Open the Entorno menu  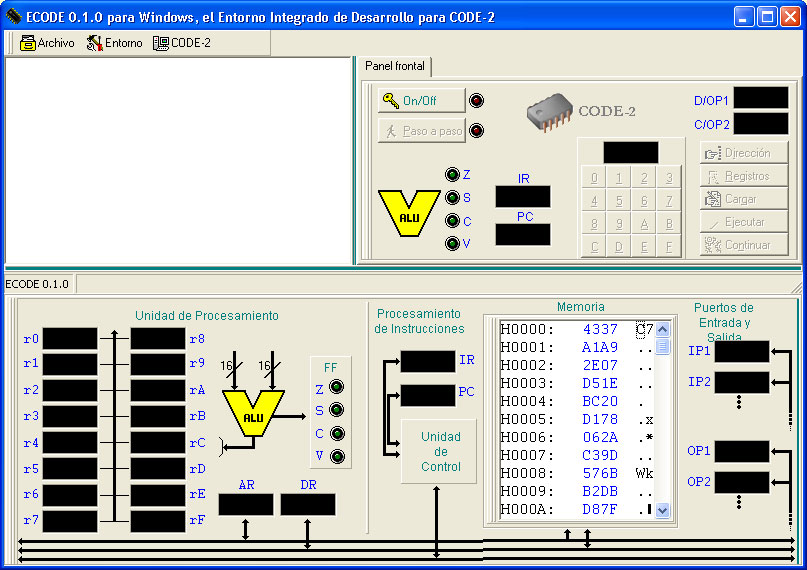[x=114, y=43]
